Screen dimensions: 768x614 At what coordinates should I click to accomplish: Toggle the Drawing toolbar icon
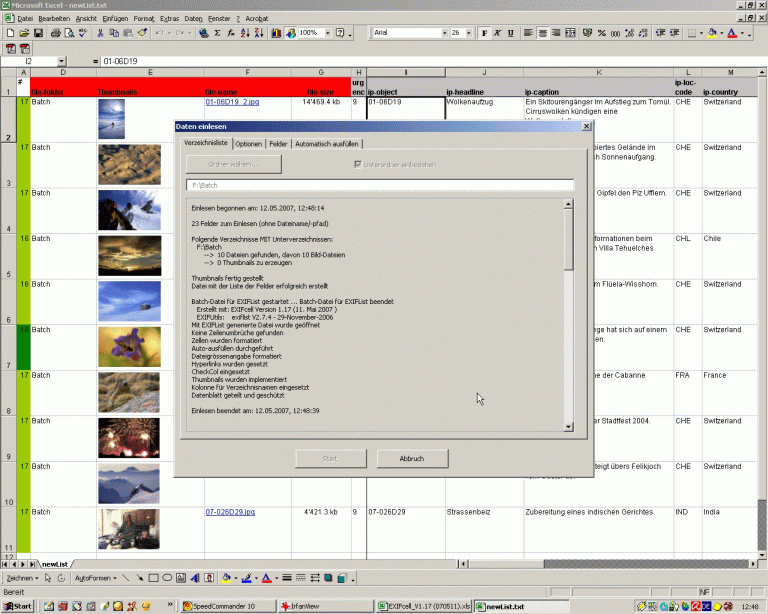pyautogui.click(x=290, y=33)
